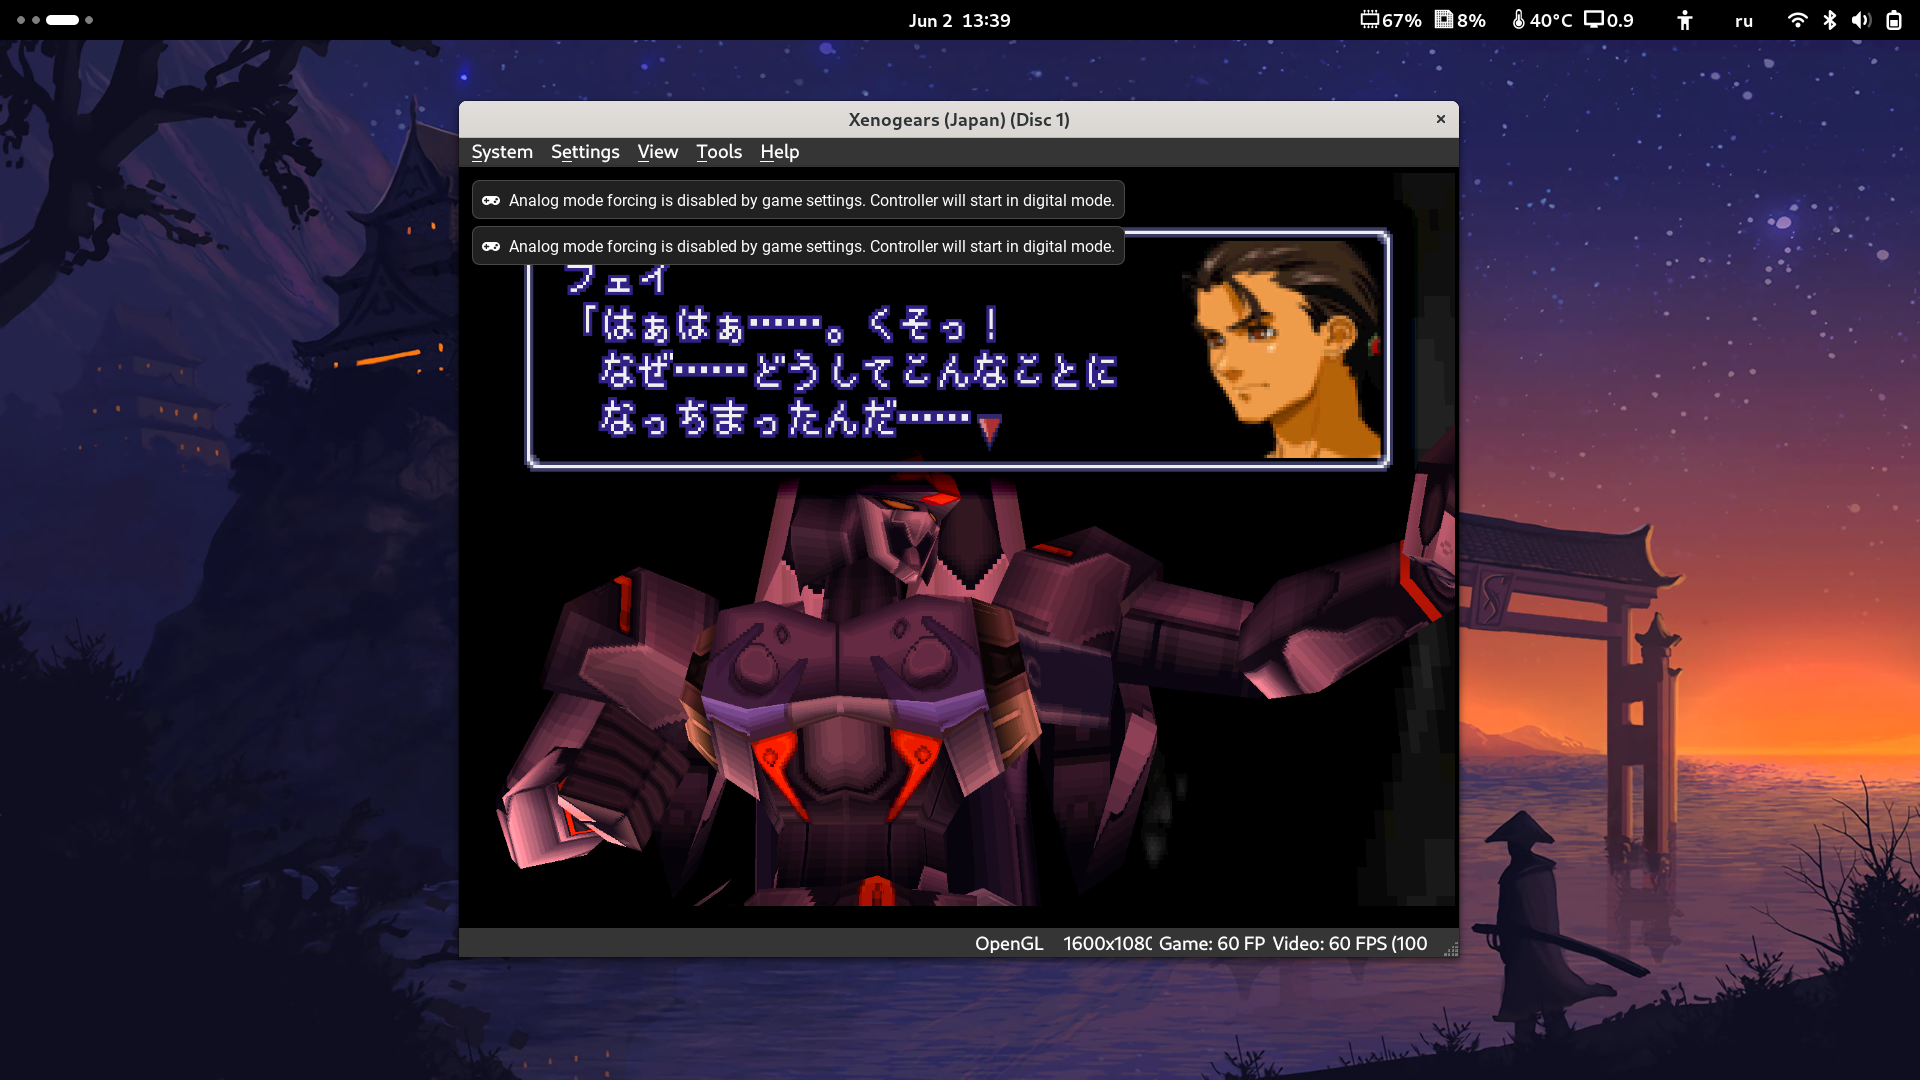
Task: Click the second analog mode notification text
Action: tap(811, 246)
